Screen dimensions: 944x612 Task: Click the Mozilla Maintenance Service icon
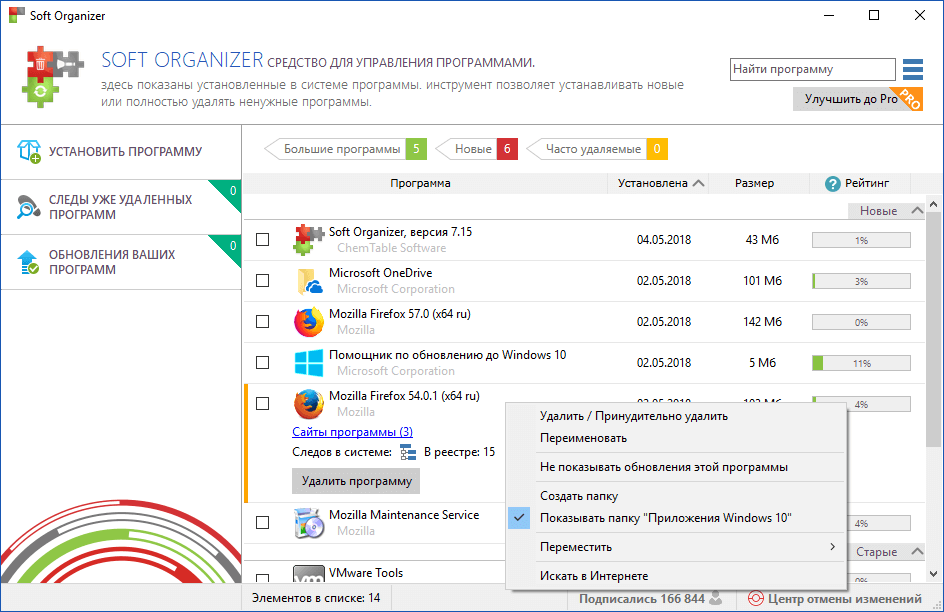point(309,523)
